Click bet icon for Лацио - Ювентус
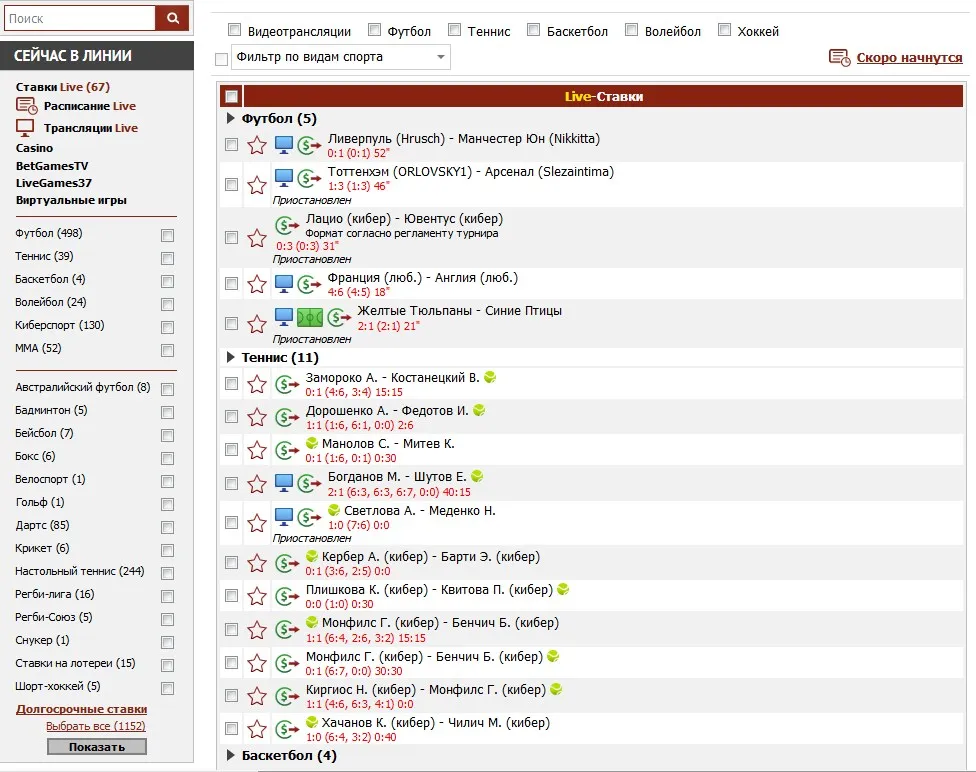This screenshot has width=976, height=772. click(287, 225)
